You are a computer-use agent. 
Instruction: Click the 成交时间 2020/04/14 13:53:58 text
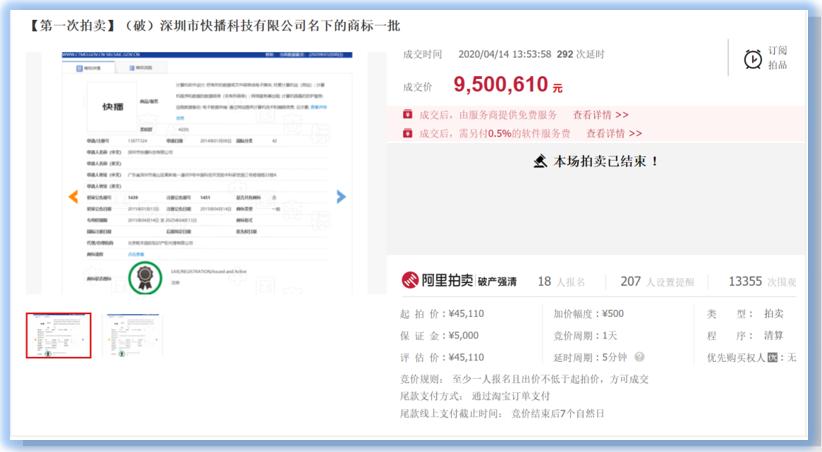[477, 54]
